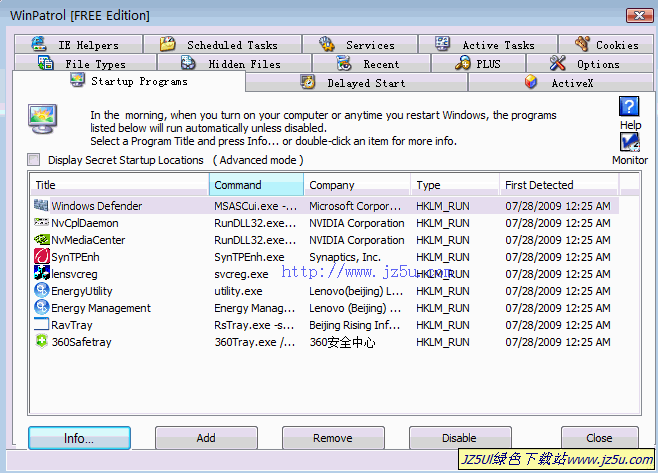Switch to Delayed Start tab
This screenshot has width=658, height=473.
(x=357, y=83)
